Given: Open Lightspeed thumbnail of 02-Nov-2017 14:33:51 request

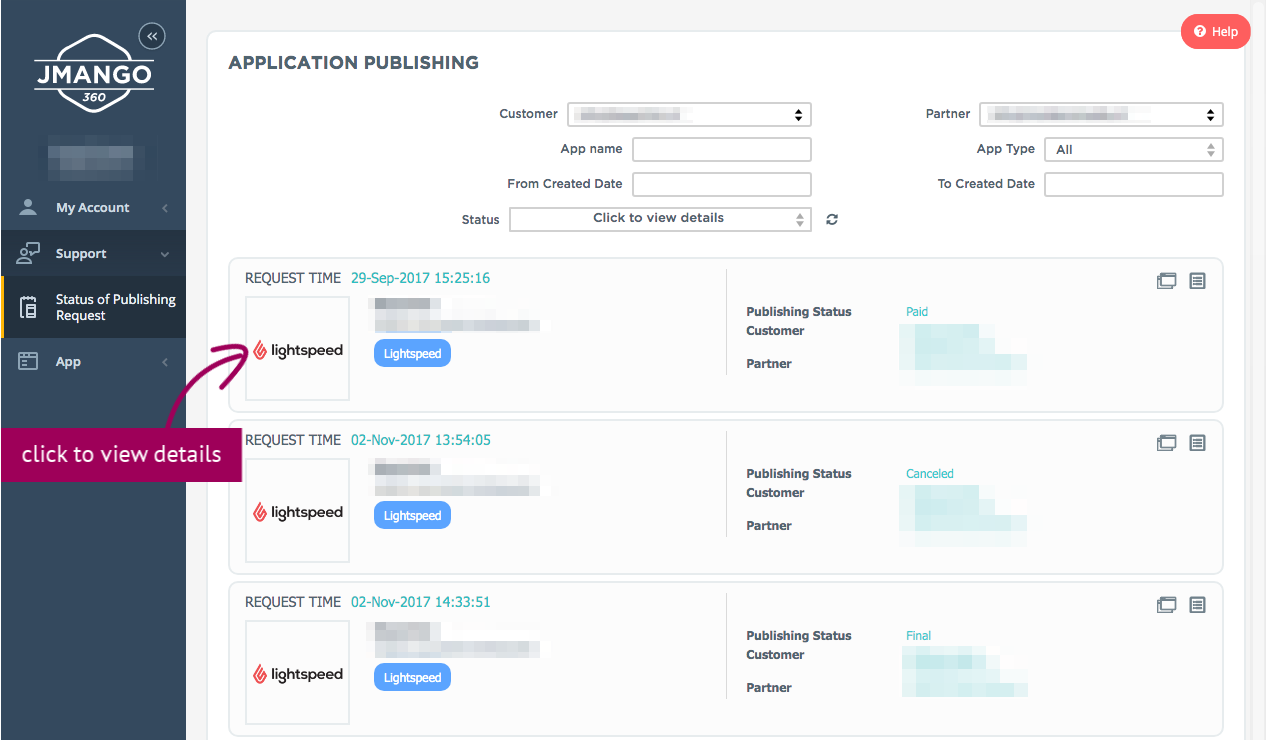Looking at the screenshot, I should coord(297,673).
